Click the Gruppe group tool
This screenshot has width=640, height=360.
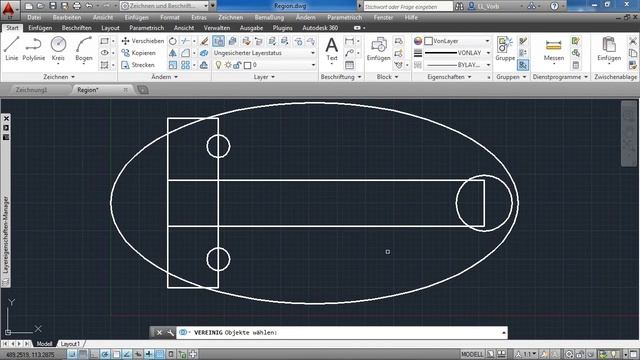(505, 49)
